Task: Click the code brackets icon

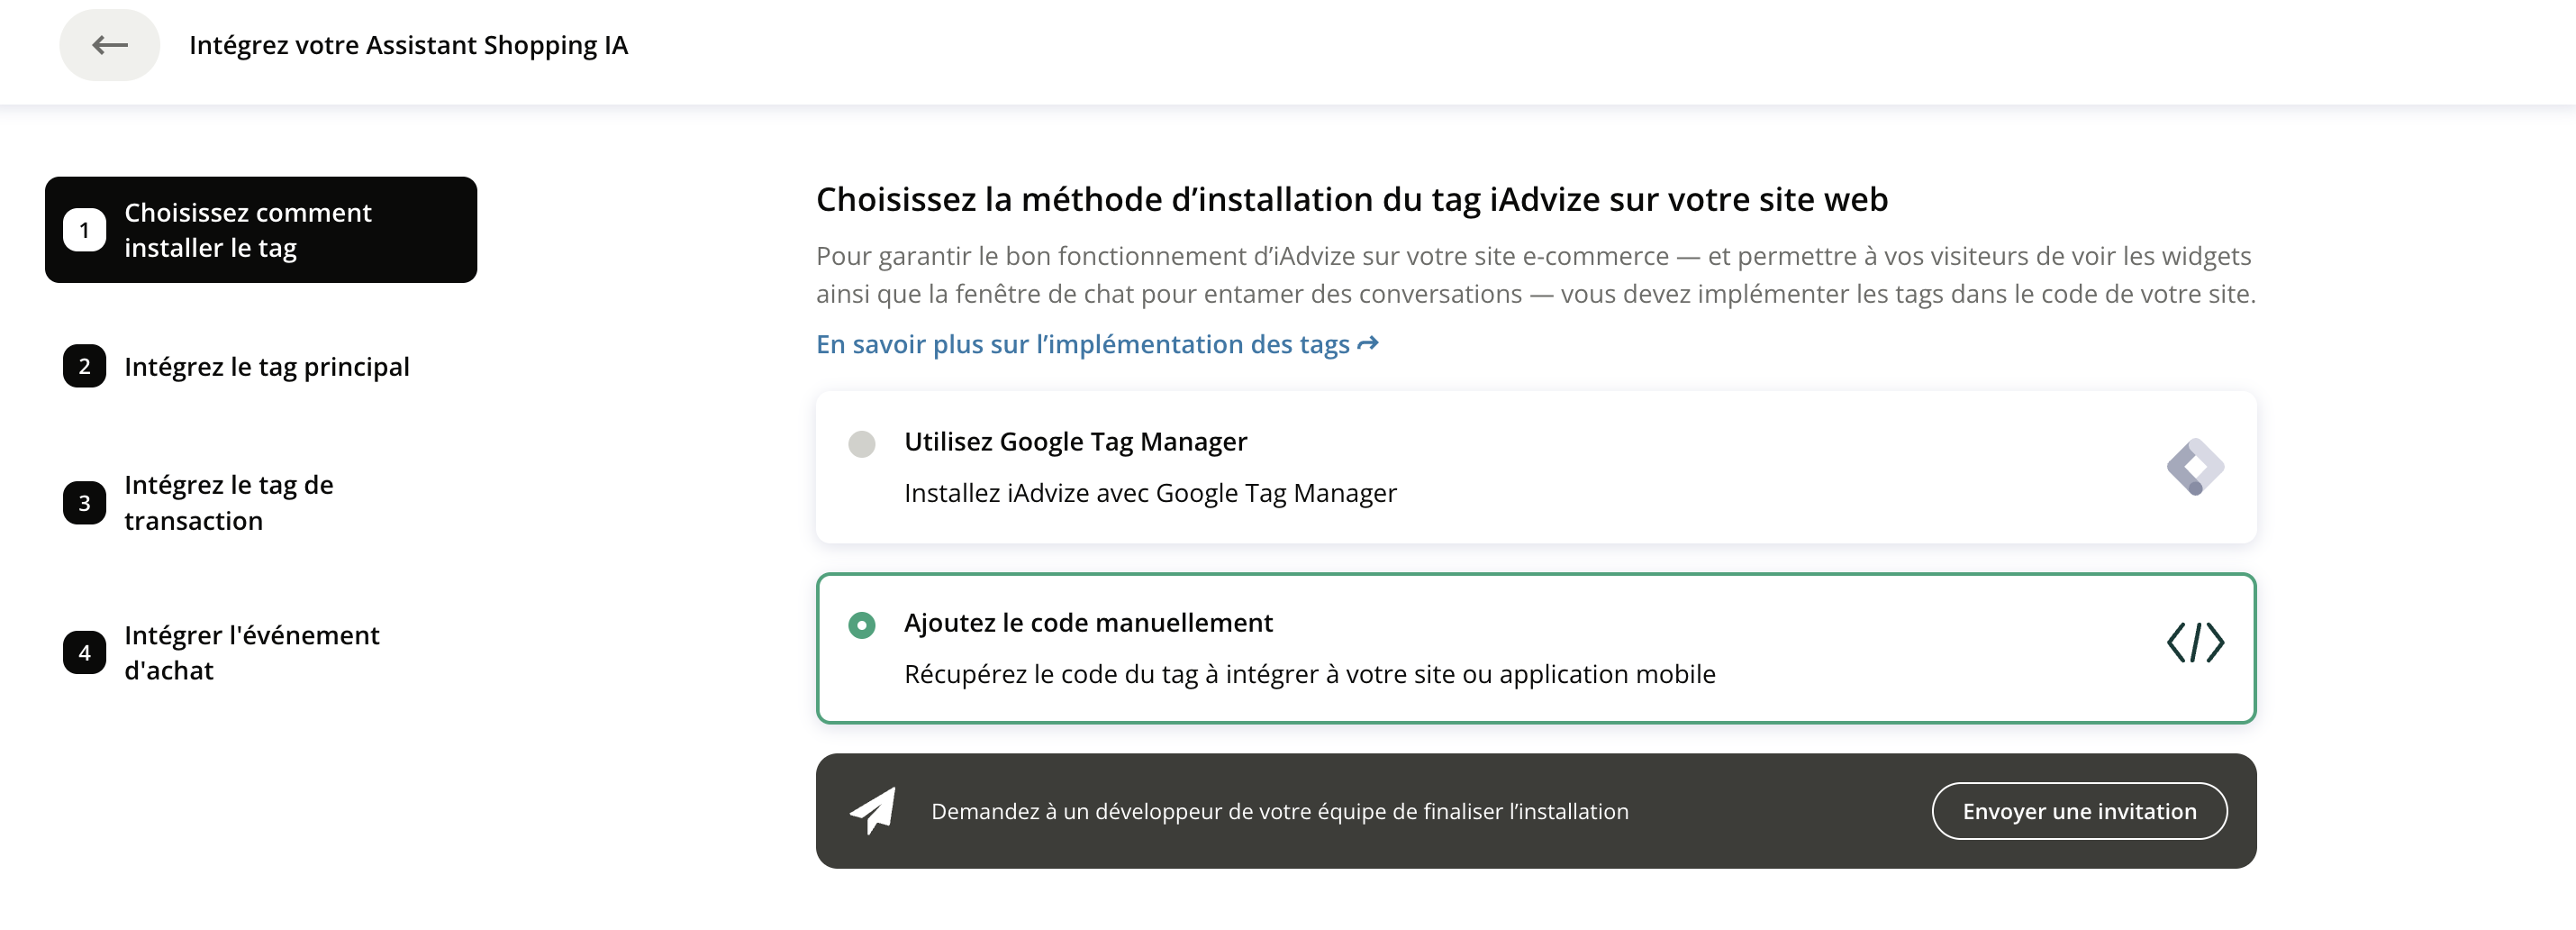Action: 2194,642
